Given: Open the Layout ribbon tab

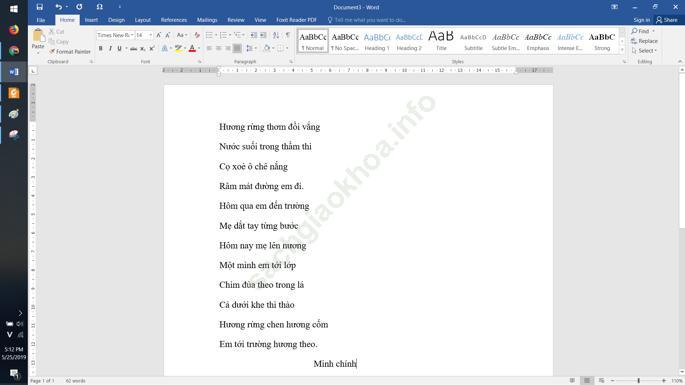Looking at the screenshot, I should click(x=142, y=20).
